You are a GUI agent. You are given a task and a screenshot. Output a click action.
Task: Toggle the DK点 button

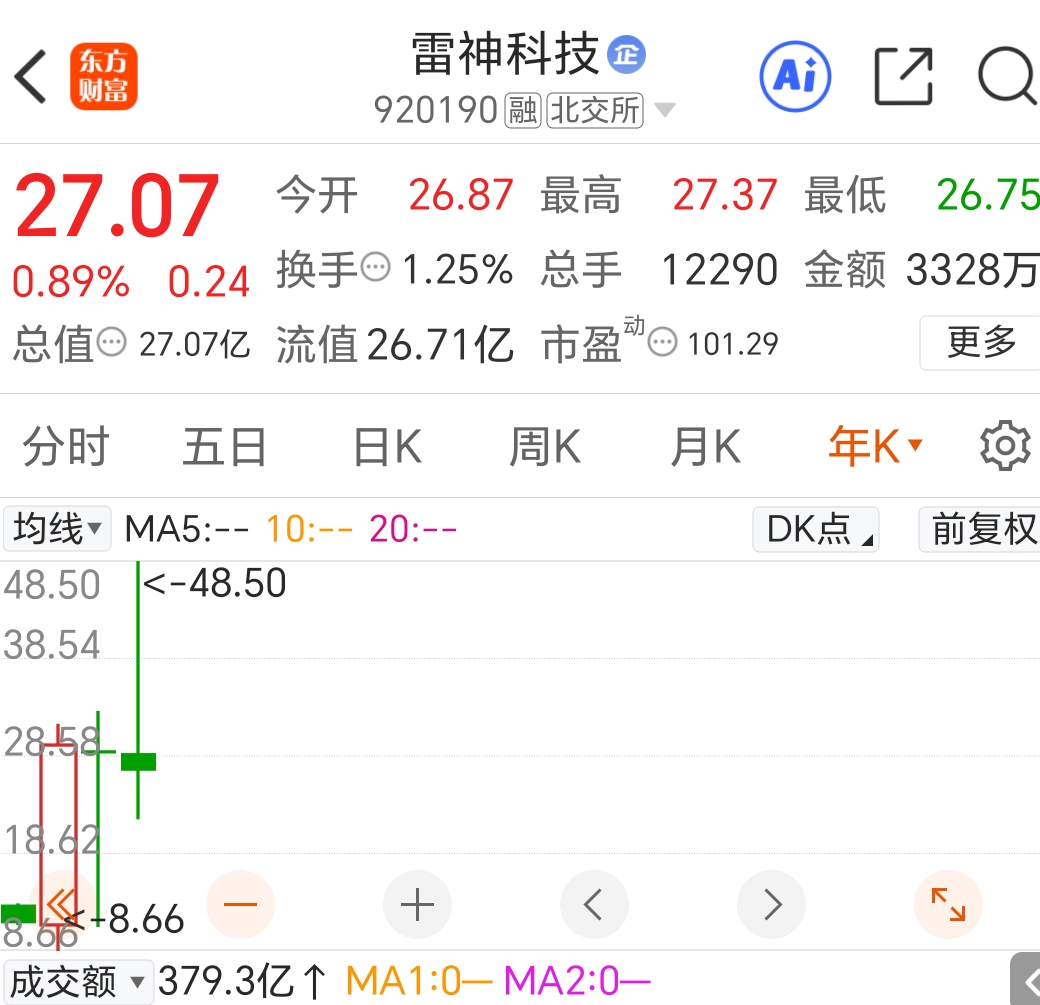(x=816, y=529)
